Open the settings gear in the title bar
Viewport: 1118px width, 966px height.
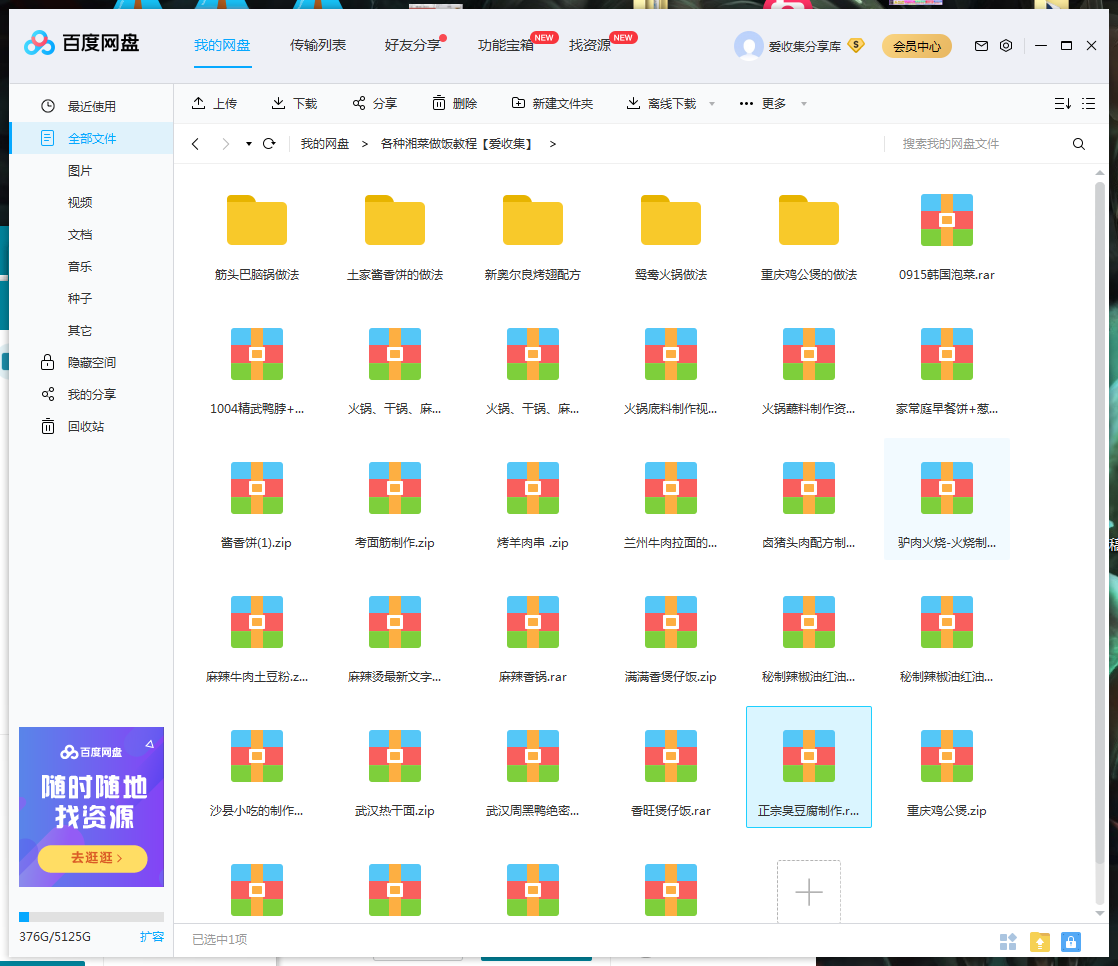click(1006, 45)
